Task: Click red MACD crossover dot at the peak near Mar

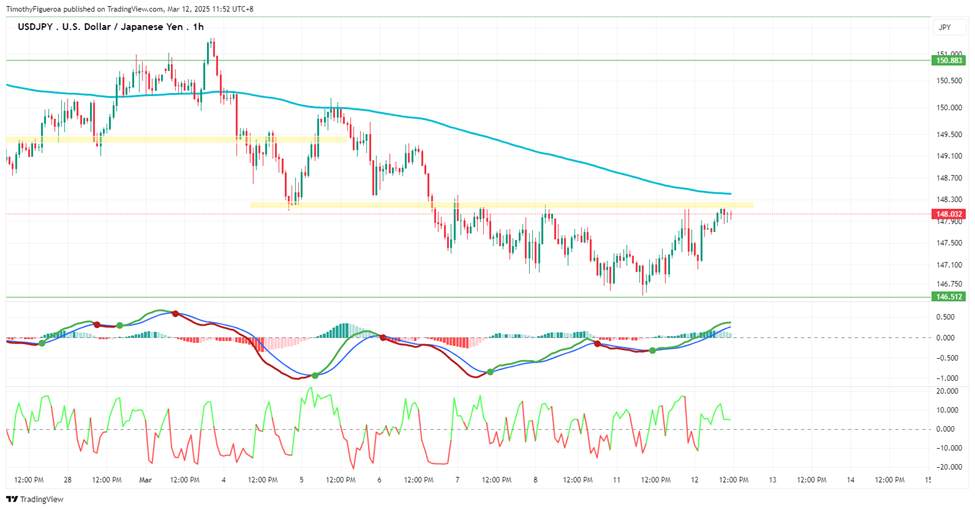Action: point(175,314)
